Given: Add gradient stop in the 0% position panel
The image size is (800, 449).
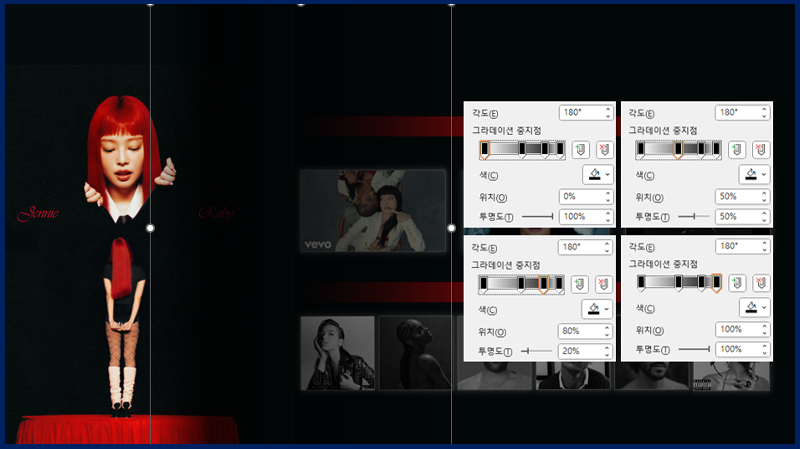Looking at the screenshot, I should point(580,149).
